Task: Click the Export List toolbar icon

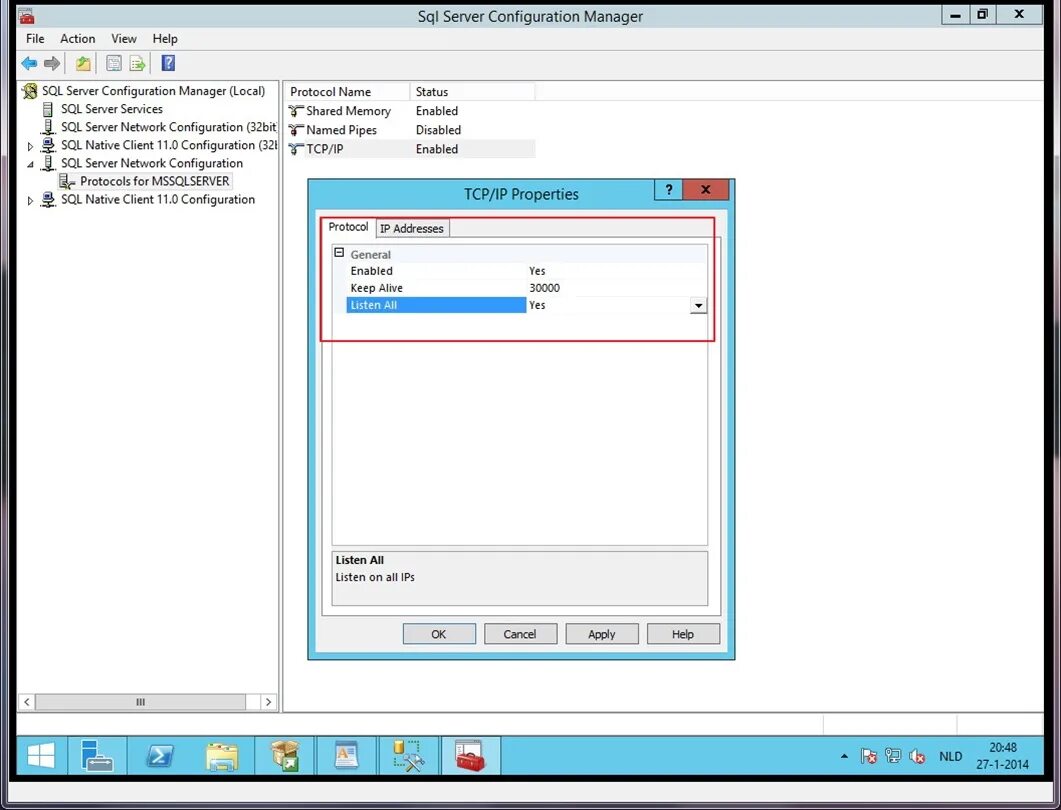Action: pos(137,64)
